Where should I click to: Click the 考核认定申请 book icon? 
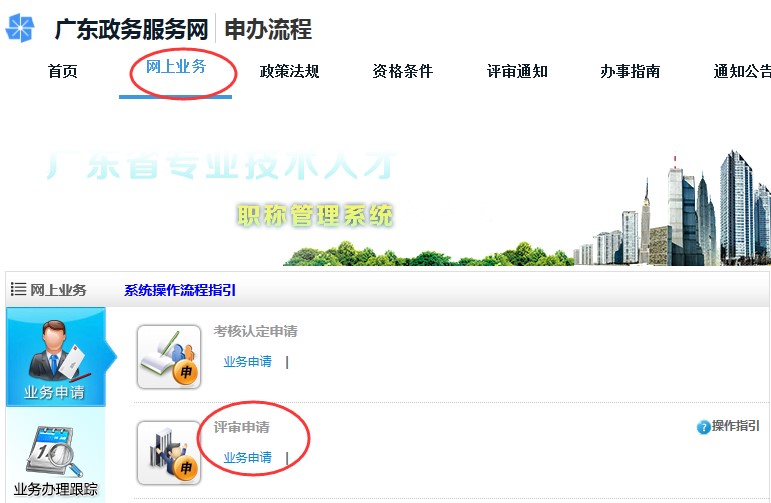click(169, 356)
